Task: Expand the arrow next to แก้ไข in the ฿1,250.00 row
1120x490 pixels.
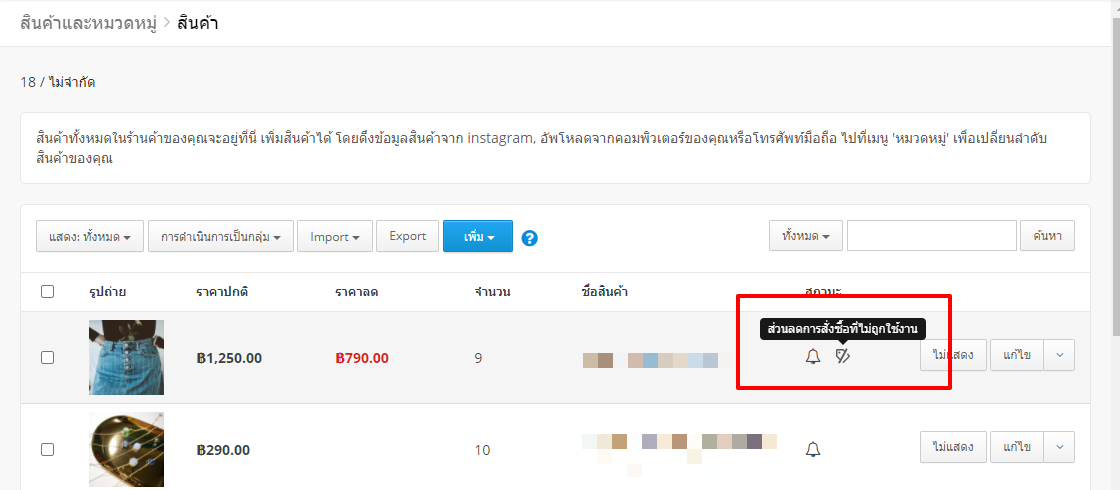Action: [1059, 355]
